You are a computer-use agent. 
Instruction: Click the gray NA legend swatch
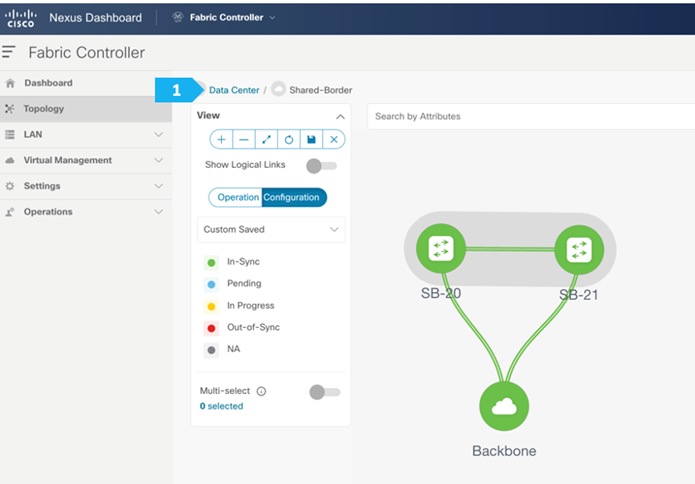coord(211,350)
